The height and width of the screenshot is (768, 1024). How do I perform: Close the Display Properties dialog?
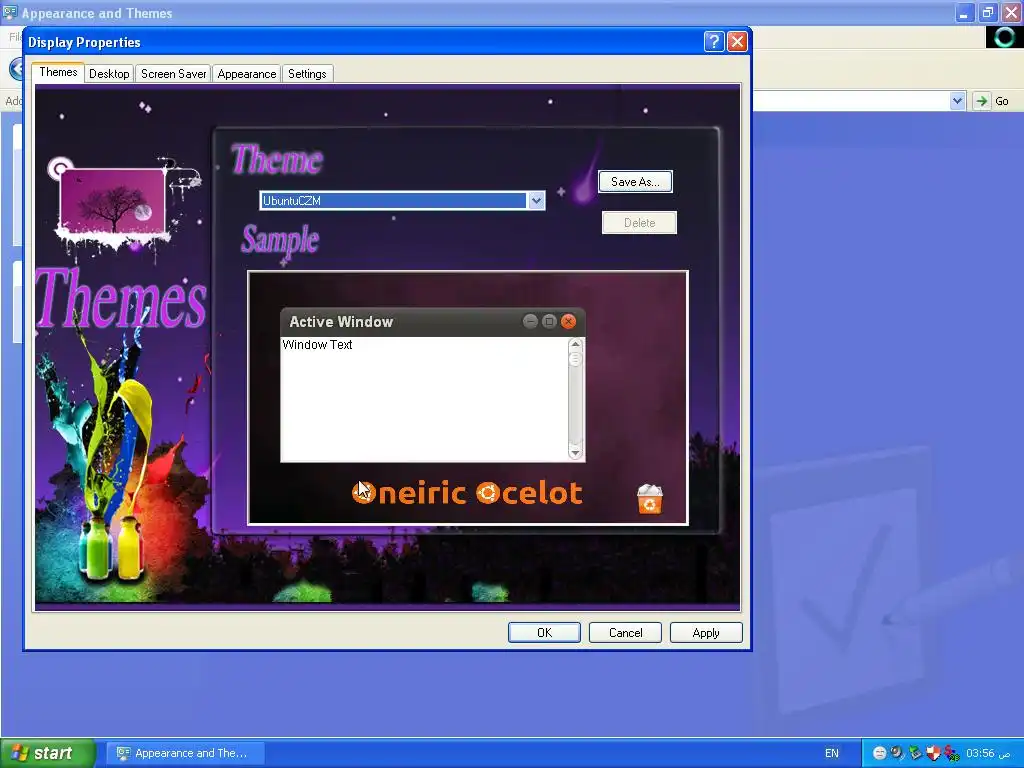(x=737, y=42)
